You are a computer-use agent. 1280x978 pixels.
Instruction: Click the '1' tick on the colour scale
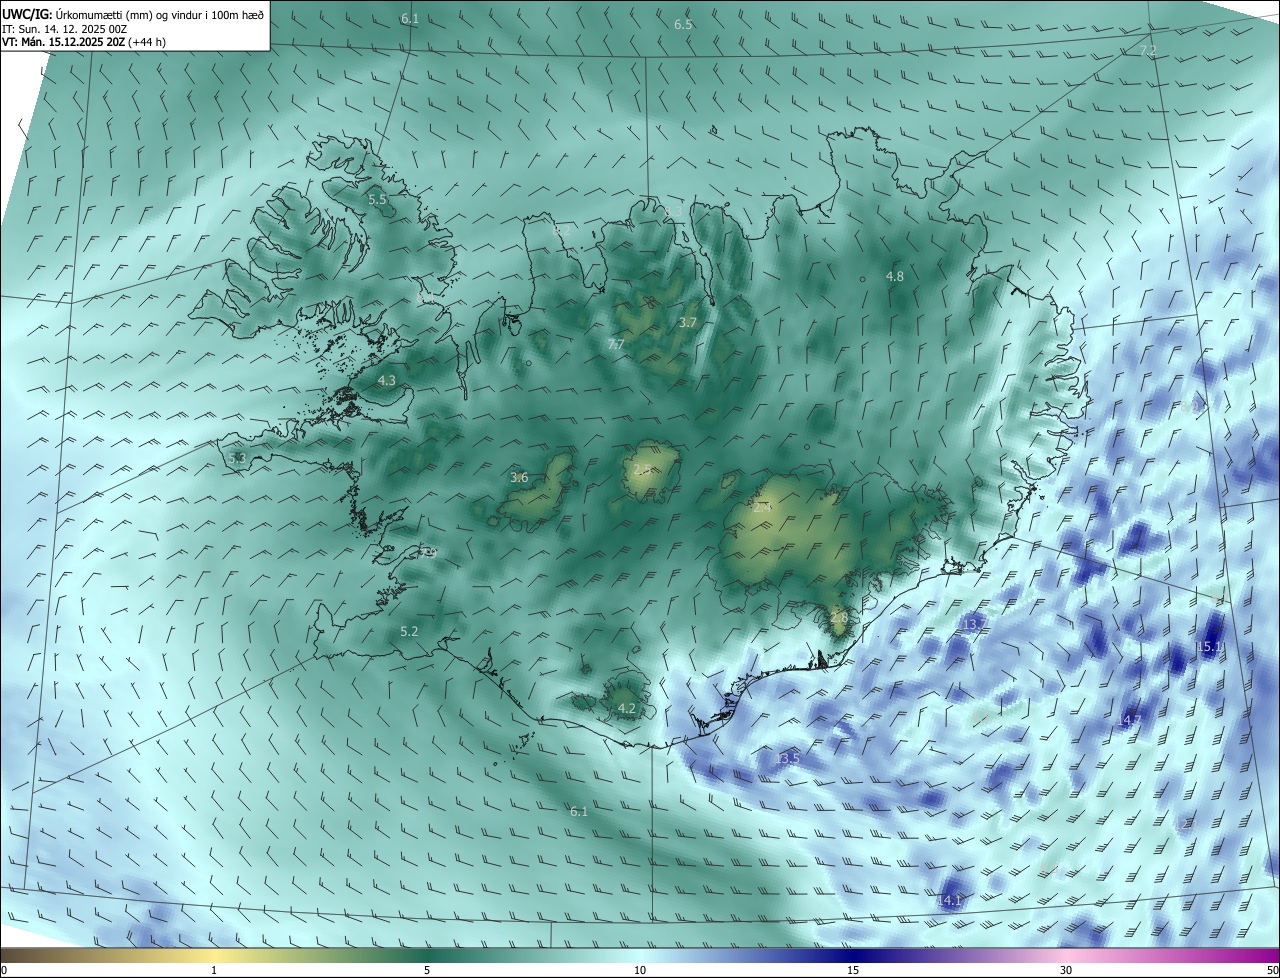coord(214,970)
